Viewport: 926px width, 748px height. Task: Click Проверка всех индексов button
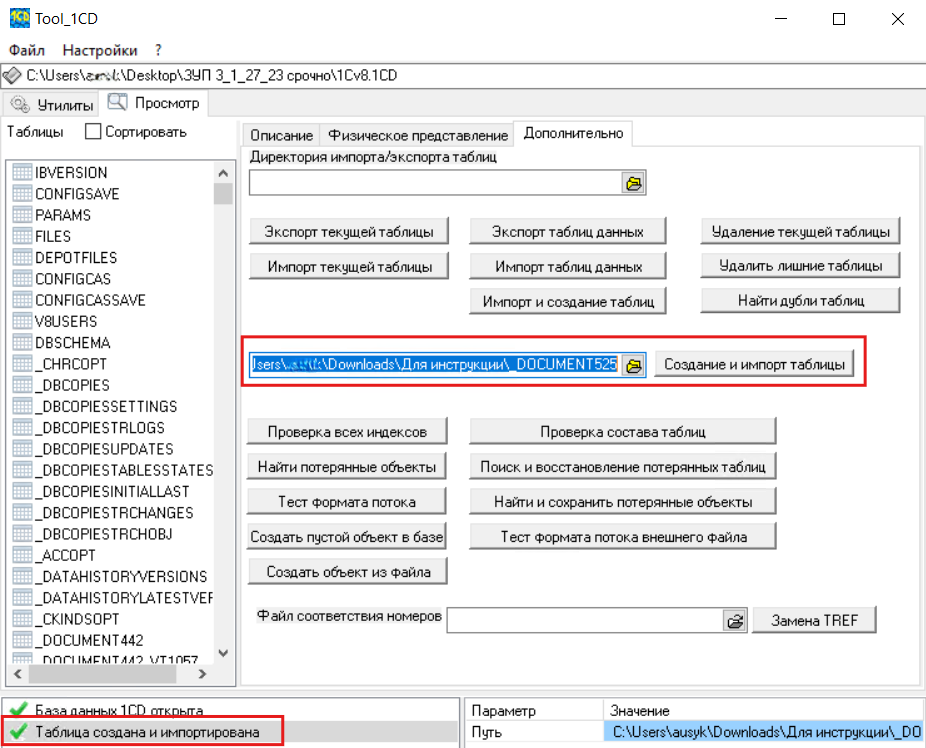click(347, 432)
